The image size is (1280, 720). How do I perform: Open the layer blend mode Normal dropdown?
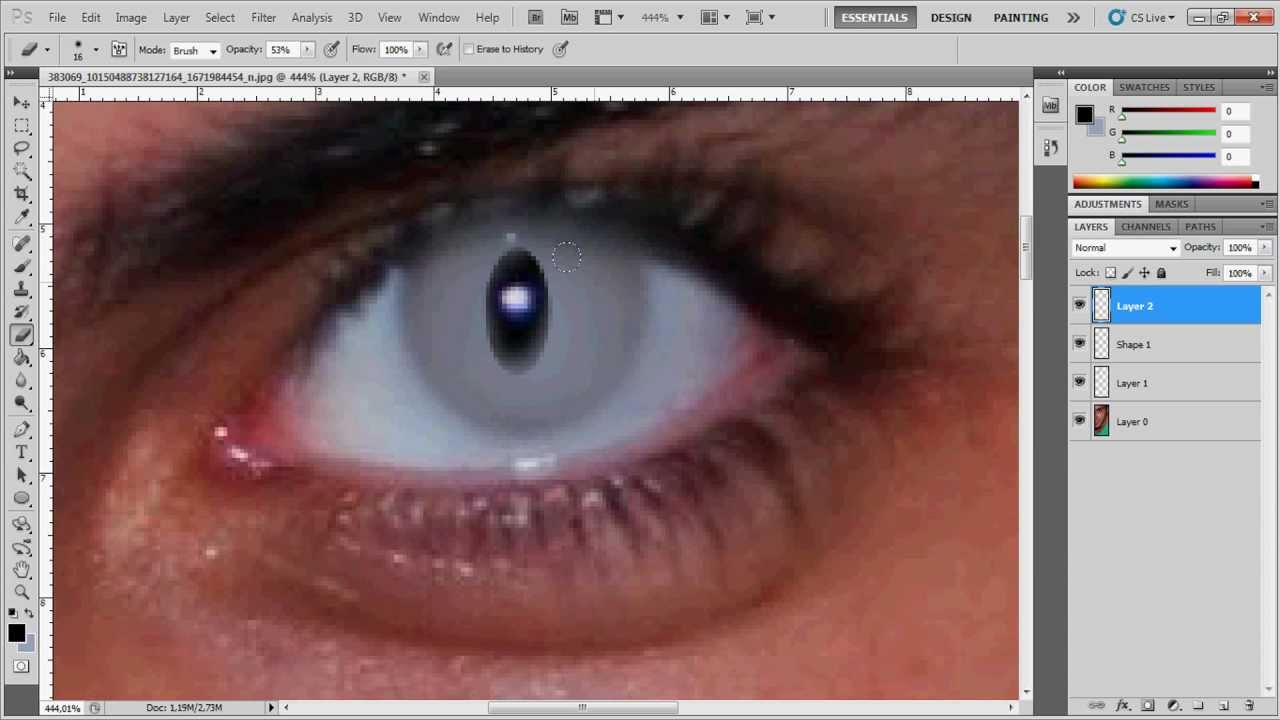(x=1126, y=248)
